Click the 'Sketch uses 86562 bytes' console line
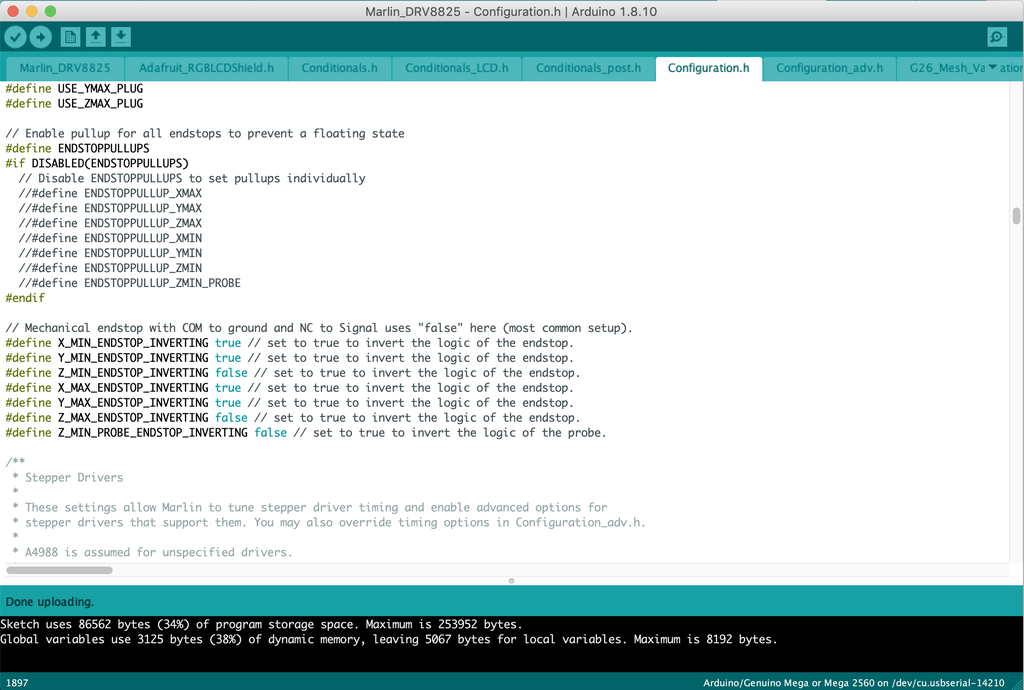1024x690 pixels. tap(261, 625)
